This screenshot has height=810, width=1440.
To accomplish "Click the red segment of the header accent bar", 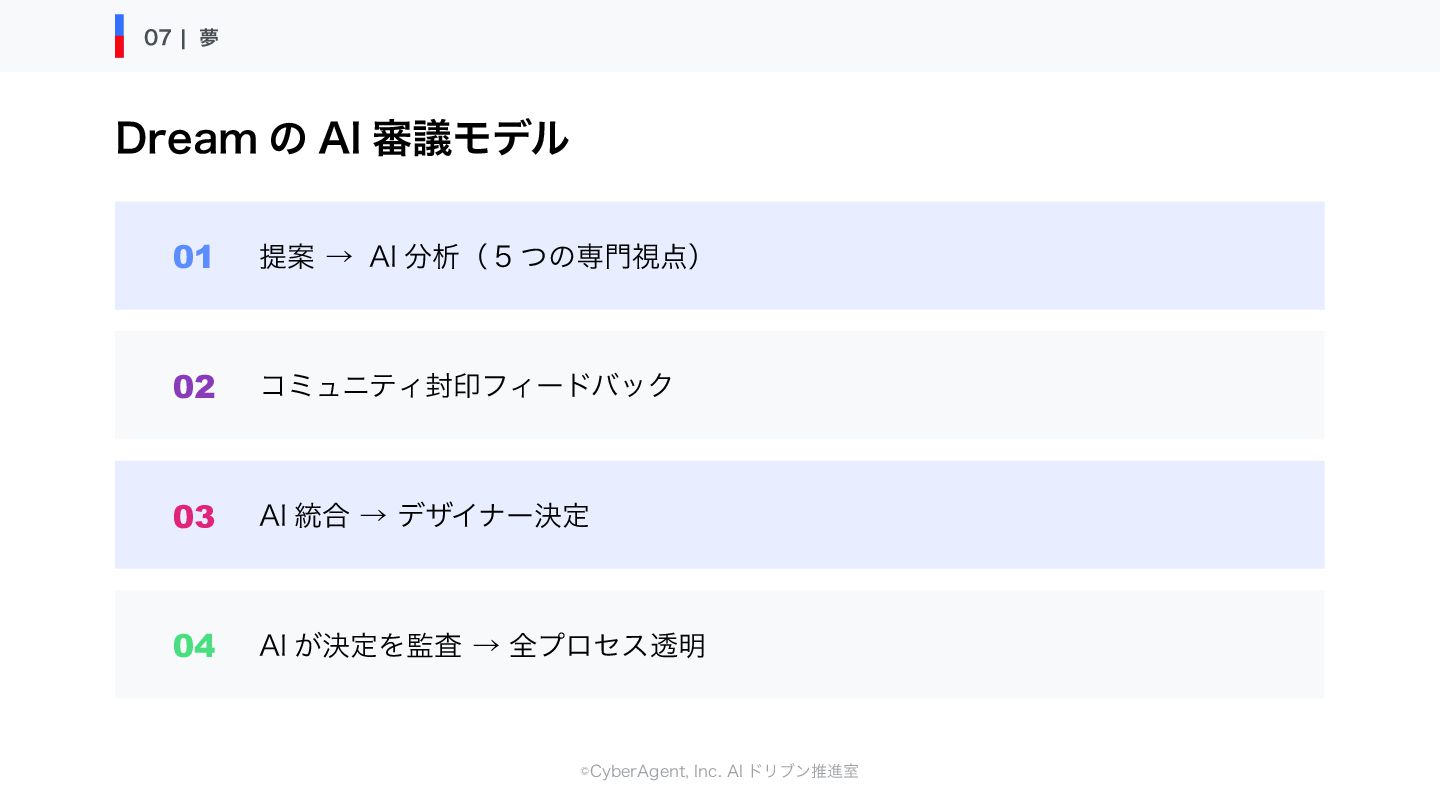I will click(119, 47).
